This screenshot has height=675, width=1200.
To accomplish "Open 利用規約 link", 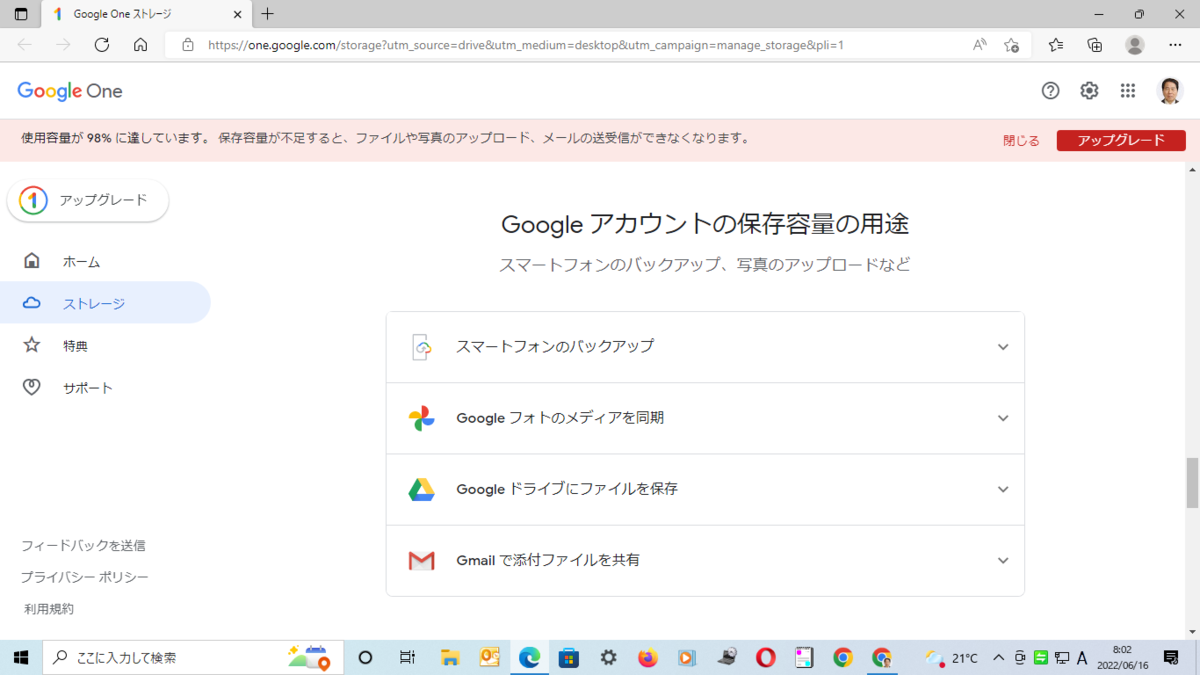I will point(49,609).
